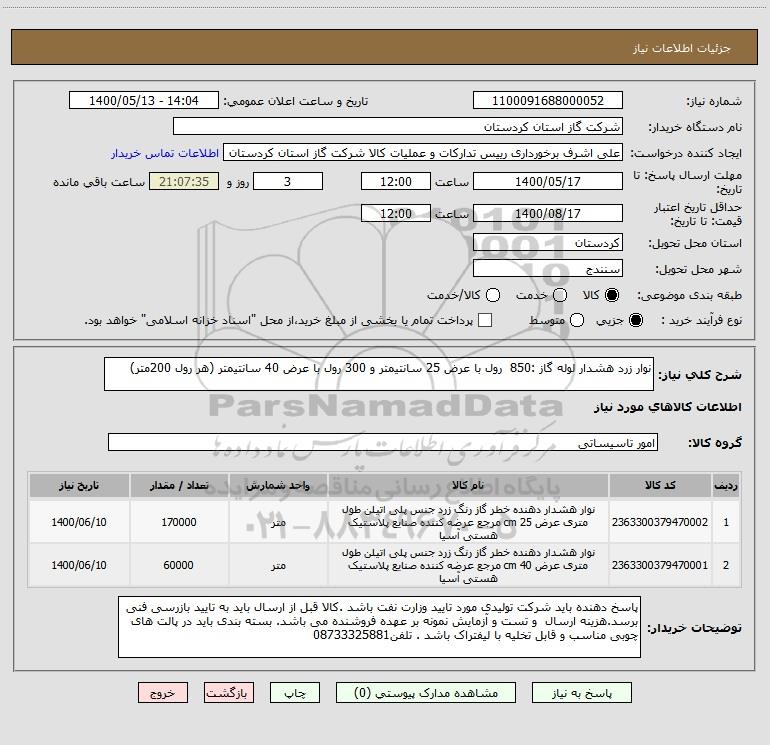770x745 pixels.
Task: Click the response deadline time field 12:00
Action: (x=396, y=182)
